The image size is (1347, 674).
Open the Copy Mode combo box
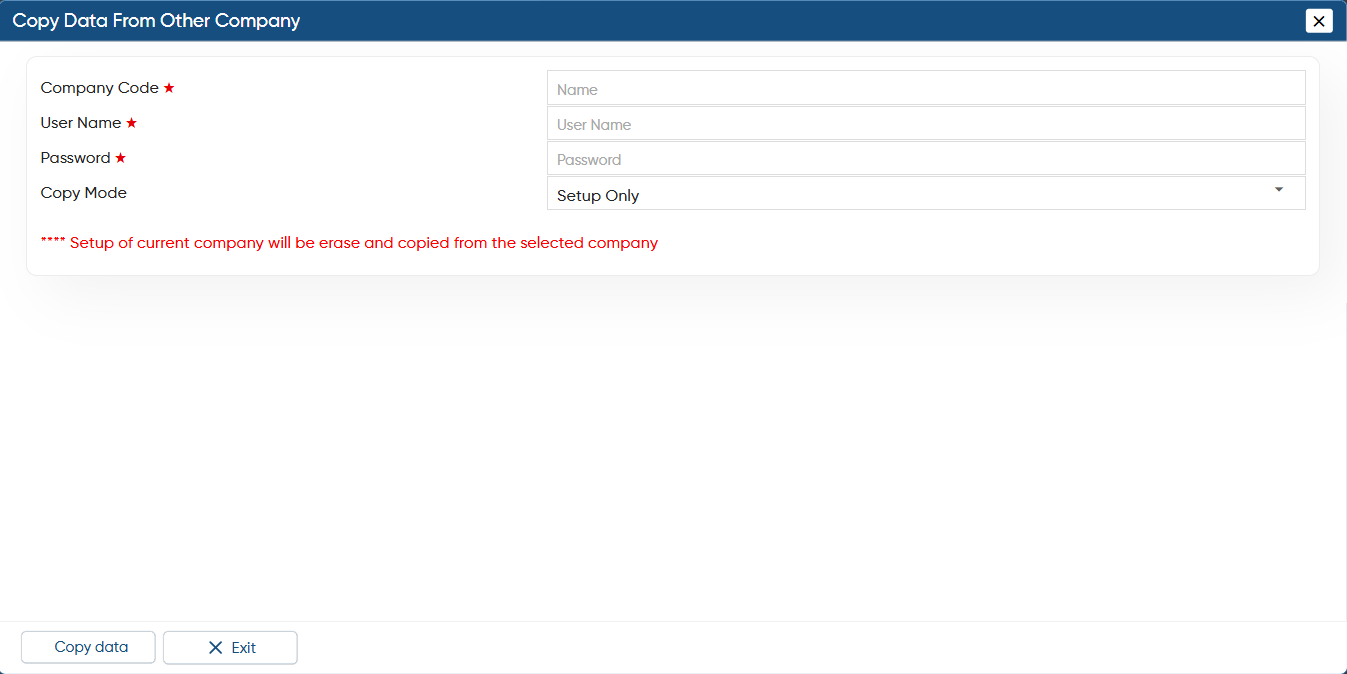[926, 193]
